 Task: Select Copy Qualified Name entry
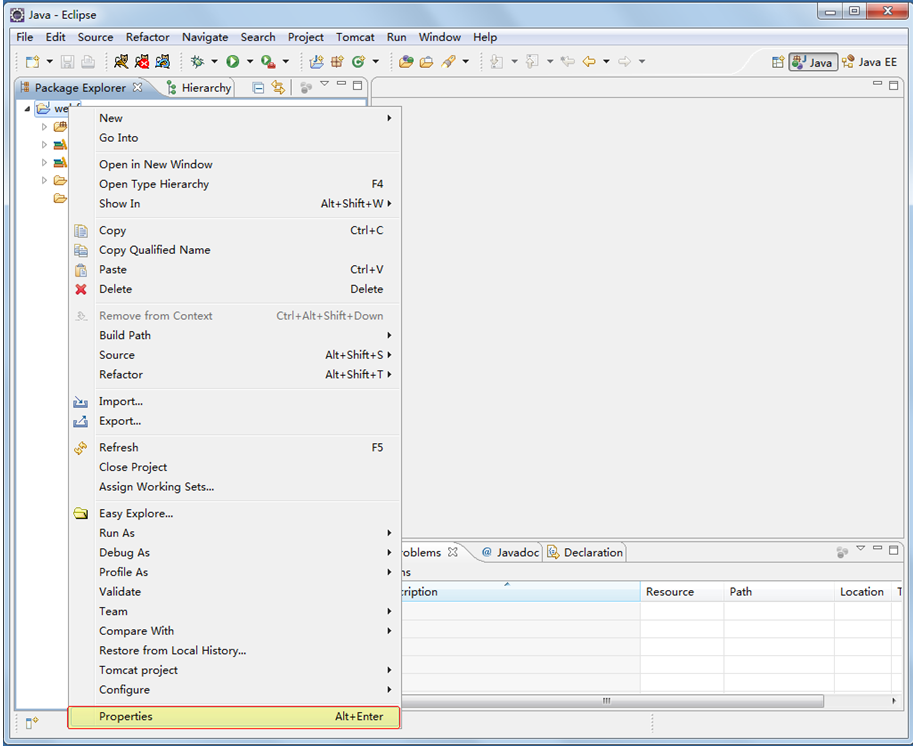[x=234, y=250]
